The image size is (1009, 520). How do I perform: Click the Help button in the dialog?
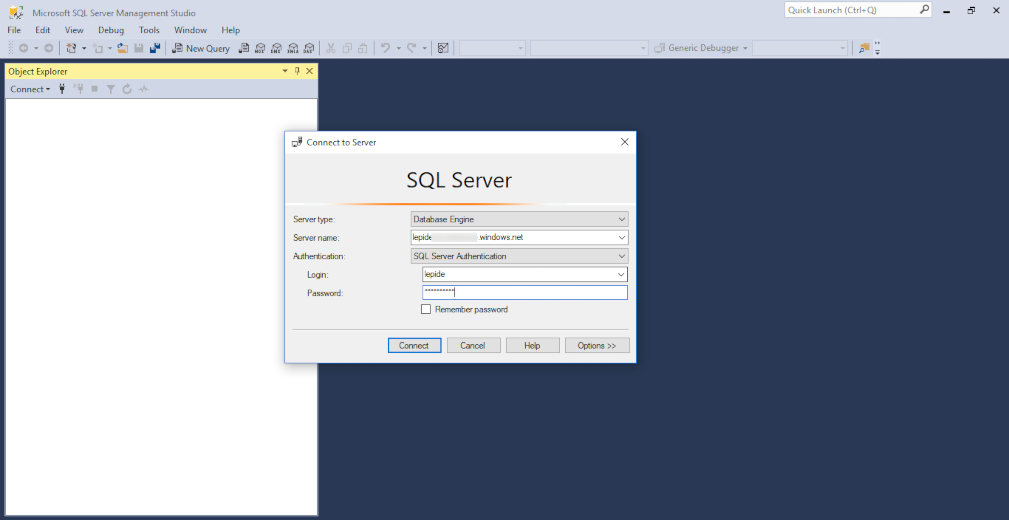click(x=533, y=346)
